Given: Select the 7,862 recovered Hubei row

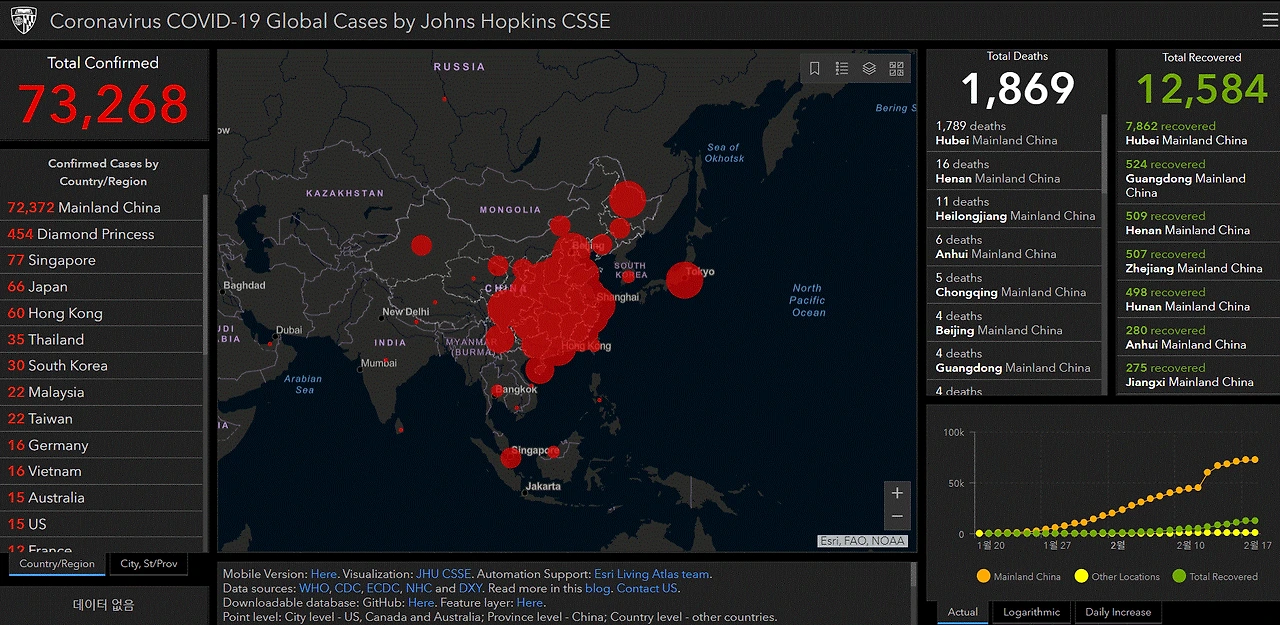Looking at the screenshot, I should tap(1198, 133).
